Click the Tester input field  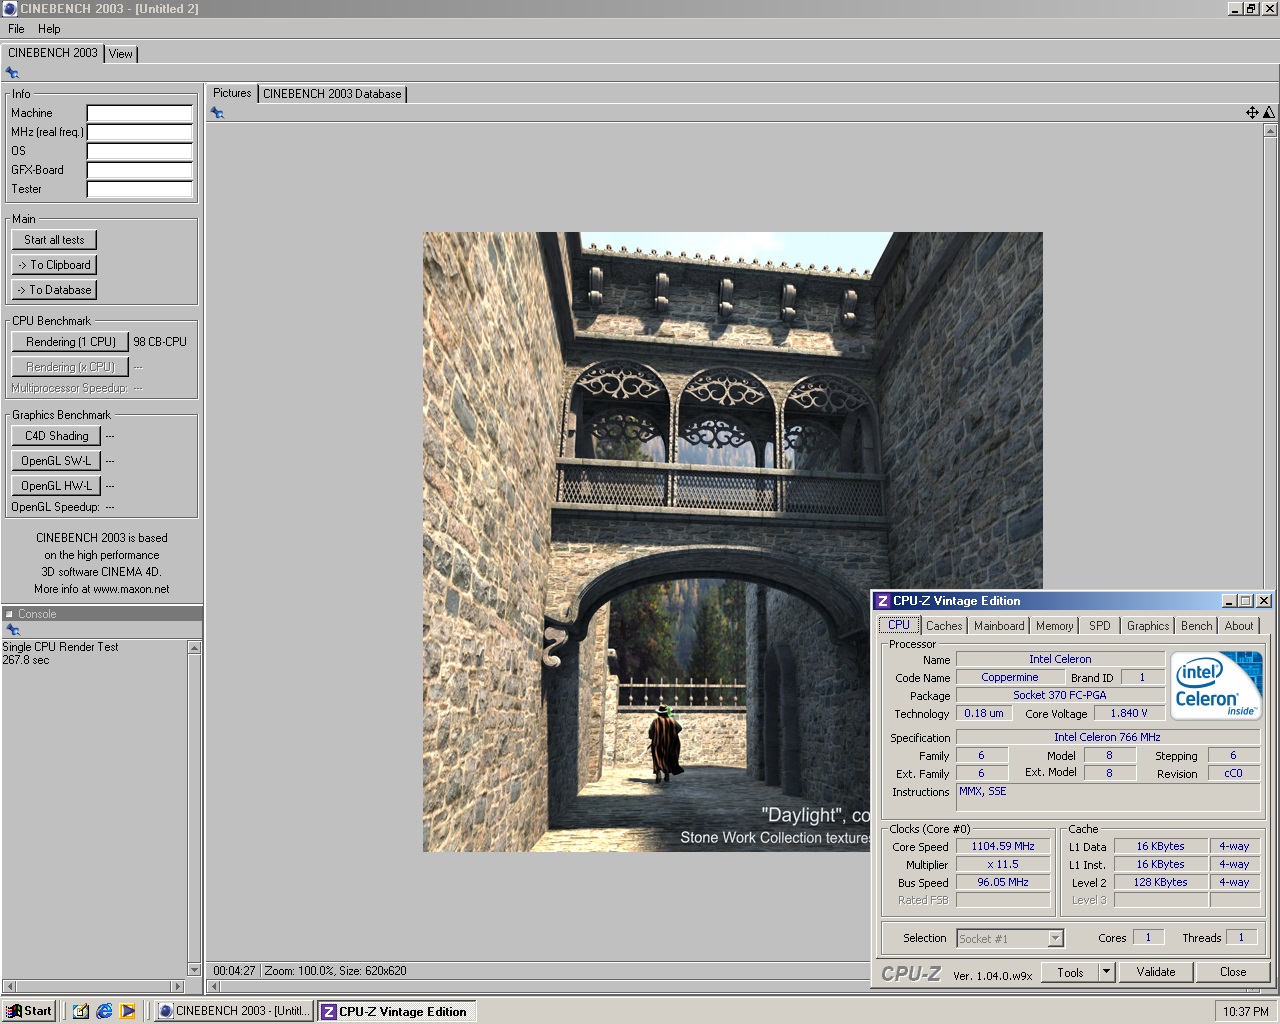tap(140, 189)
